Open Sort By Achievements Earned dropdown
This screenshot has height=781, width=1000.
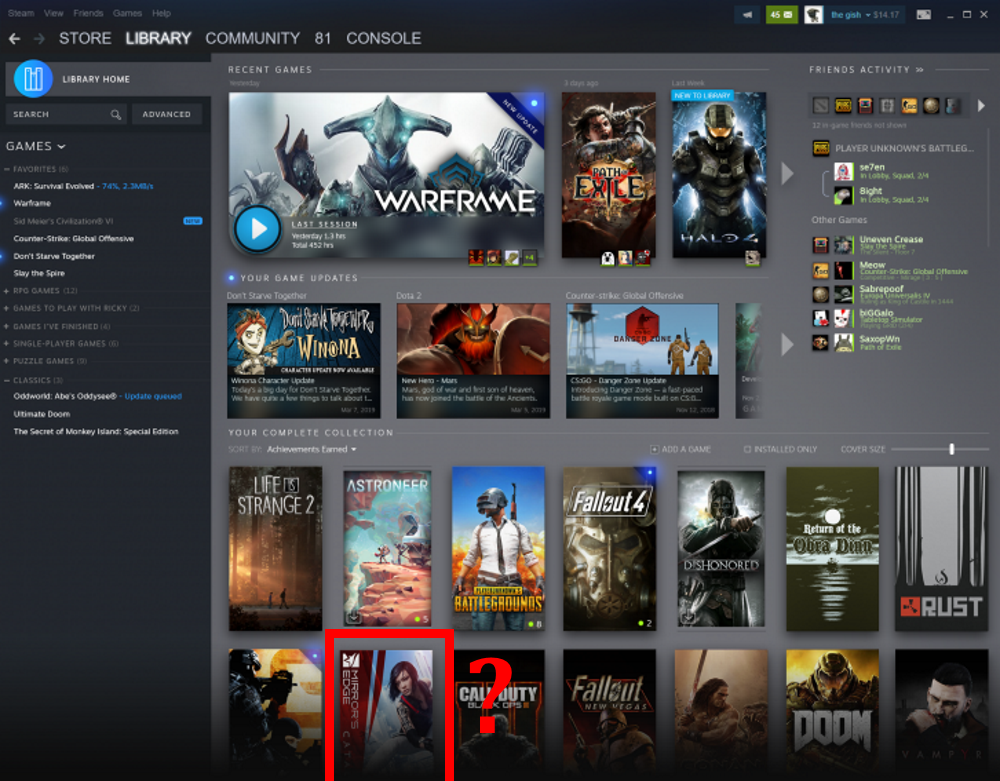click(x=311, y=450)
